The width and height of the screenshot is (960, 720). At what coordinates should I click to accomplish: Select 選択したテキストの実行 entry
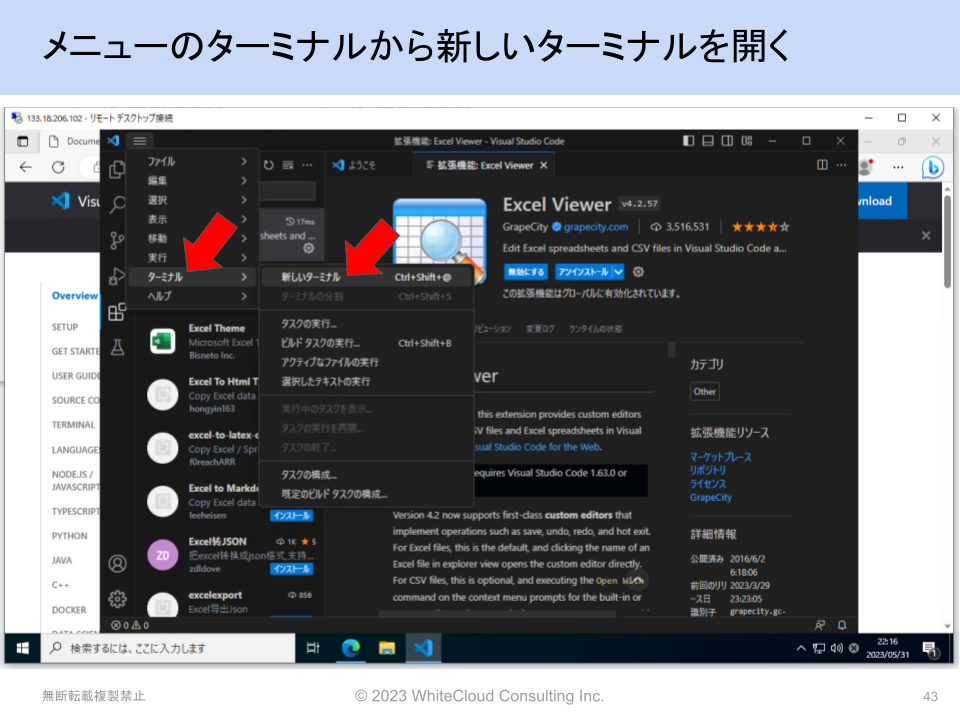pyautogui.click(x=367, y=381)
